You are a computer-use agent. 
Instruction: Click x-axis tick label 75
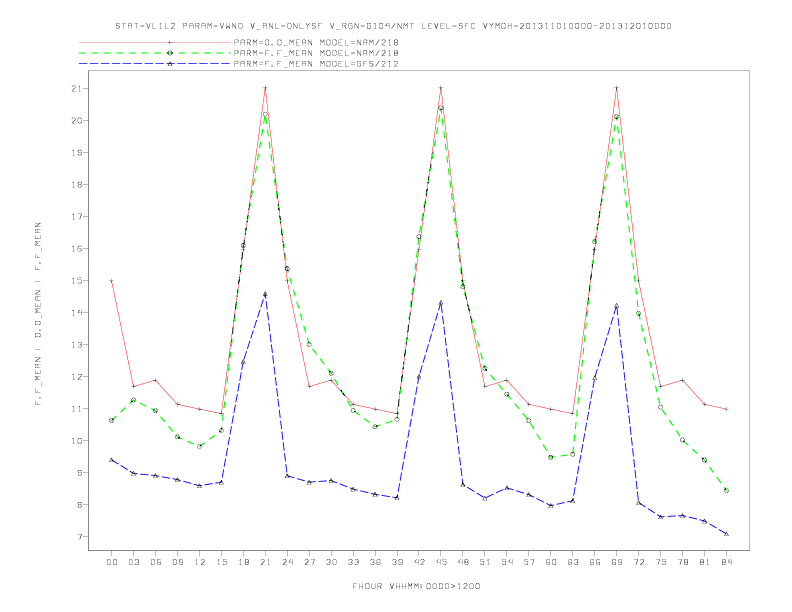(661, 562)
